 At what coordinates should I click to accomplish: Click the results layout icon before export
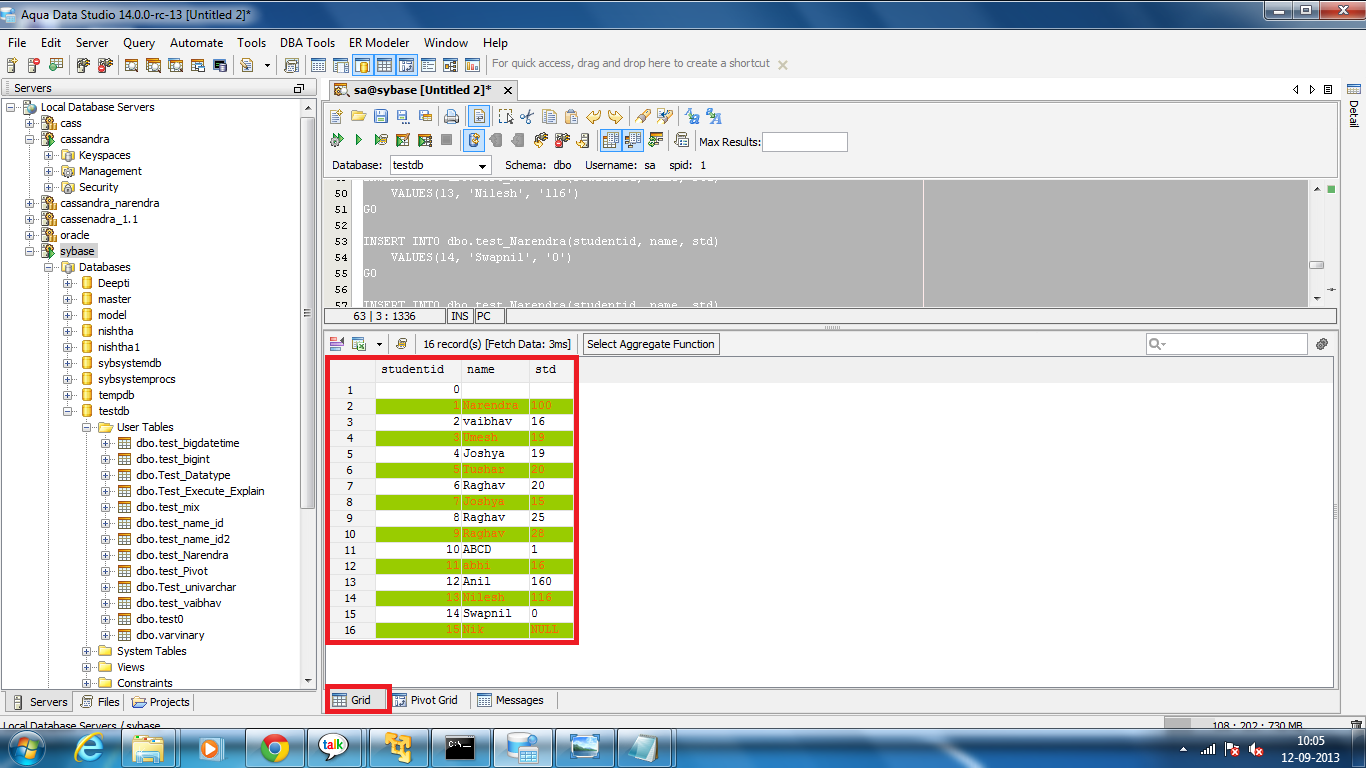tap(336, 344)
